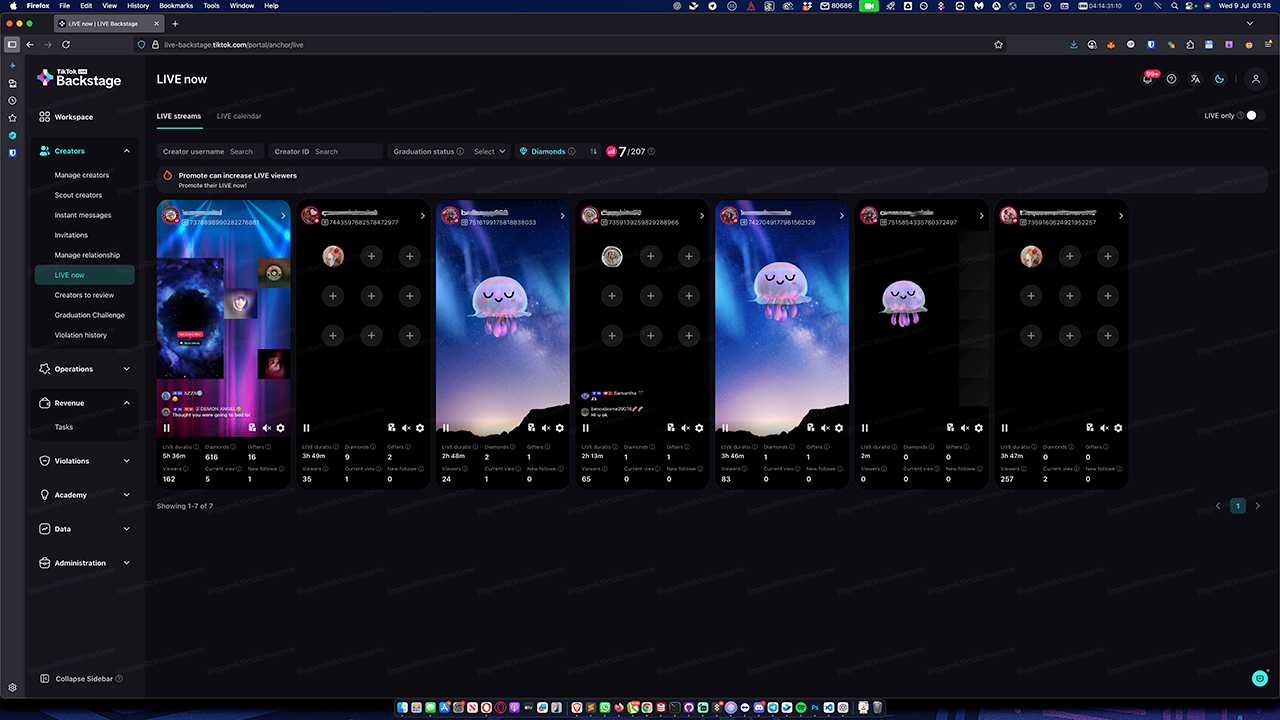The height and width of the screenshot is (720, 1280).
Task: Click the sort order arrows beside Diamonds
Action: point(594,152)
